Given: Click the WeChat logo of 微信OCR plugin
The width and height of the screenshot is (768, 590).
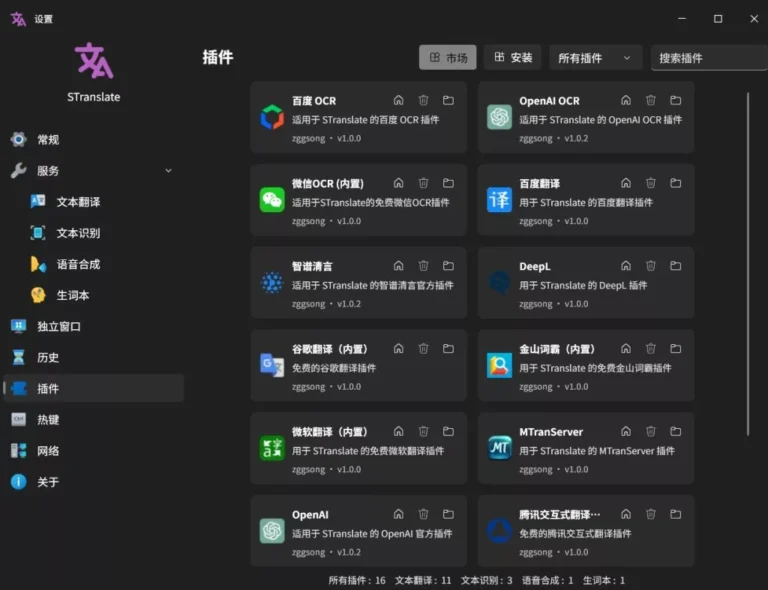Looking at the screenshot, I should [272, 200].
